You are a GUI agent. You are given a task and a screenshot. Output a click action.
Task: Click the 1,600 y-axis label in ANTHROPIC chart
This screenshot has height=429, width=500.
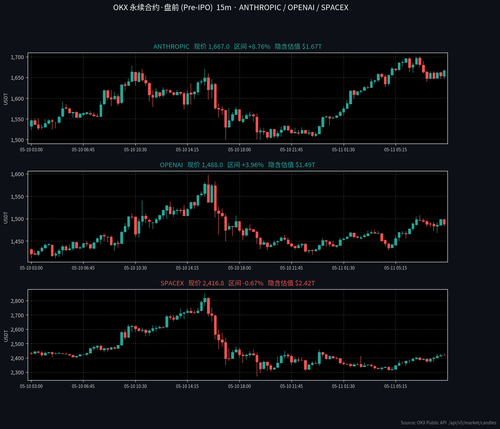click(x=17, y=99)
